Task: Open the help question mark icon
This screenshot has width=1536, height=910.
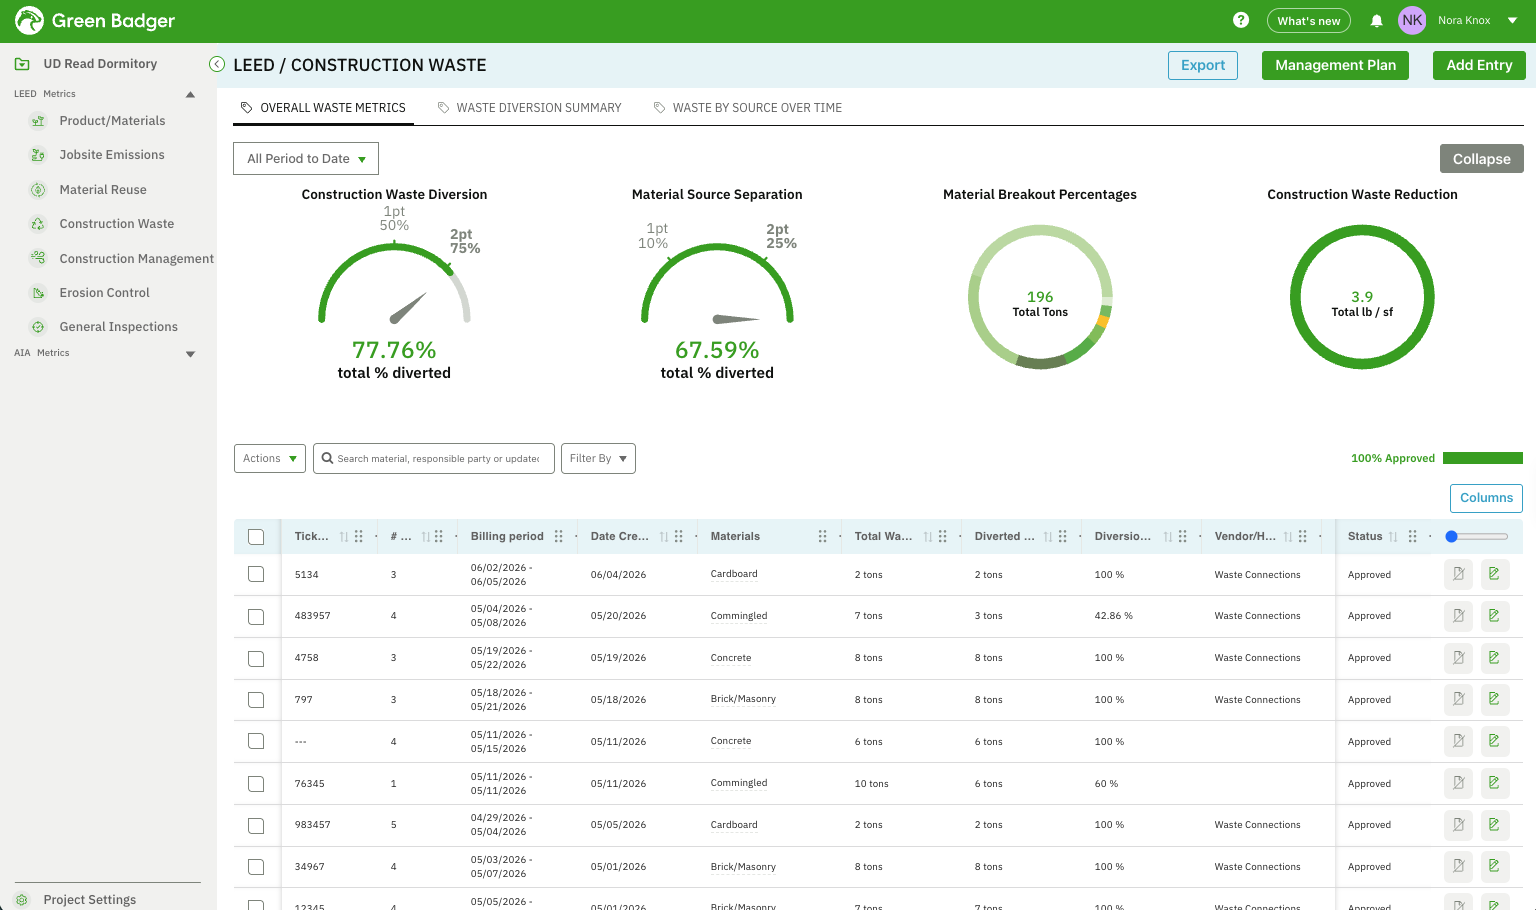Action: [1241, 20]
